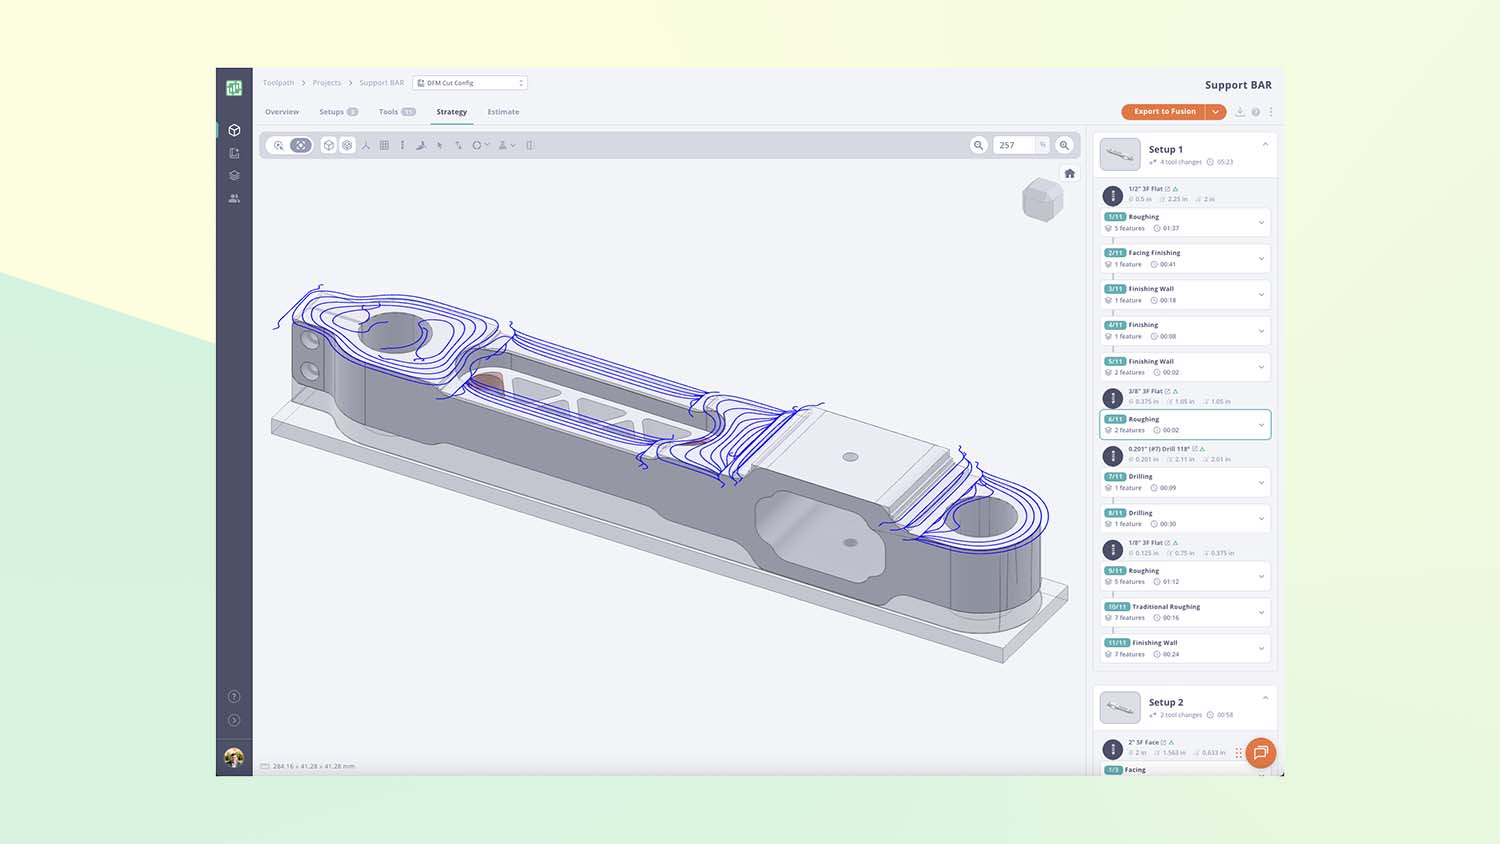1500x844 pixels.
Task: Open the Projects breadcrumb link
Action: 327,82
